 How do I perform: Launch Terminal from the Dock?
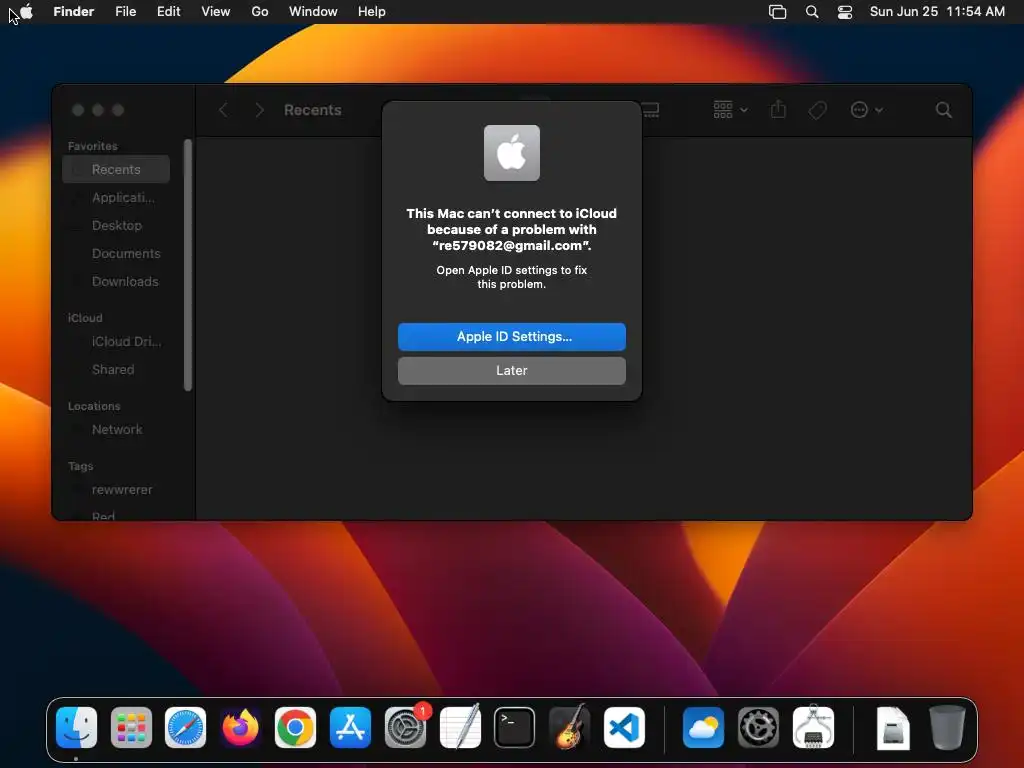click(x=515, y=728)
